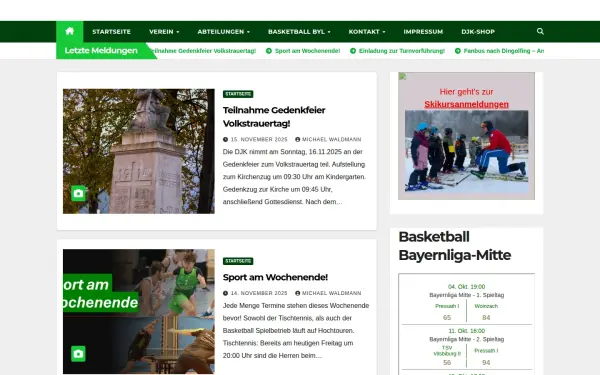Screen dimensions: 600x375
Task: Open the DJK-Shop menu item
Action: (x=478, y=32)
